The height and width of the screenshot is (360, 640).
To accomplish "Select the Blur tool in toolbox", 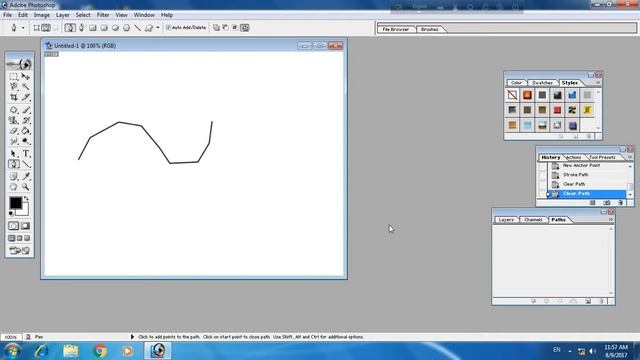I will (x=13, y=141).
